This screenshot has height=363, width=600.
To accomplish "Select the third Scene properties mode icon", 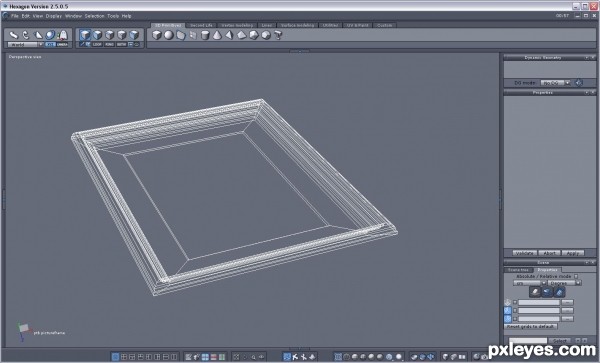I will 559,292.
